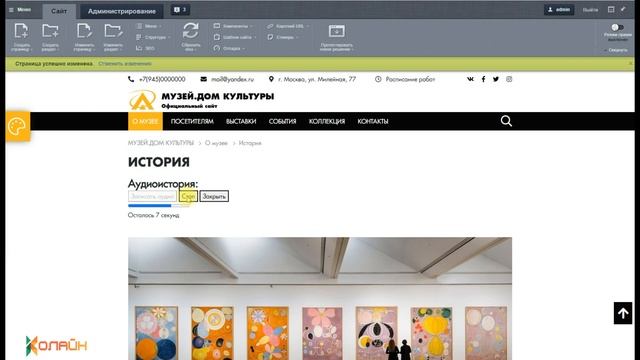640x360 pixels.
Task: Open the О МУЗЕЕ nav item
Action: 145,121
